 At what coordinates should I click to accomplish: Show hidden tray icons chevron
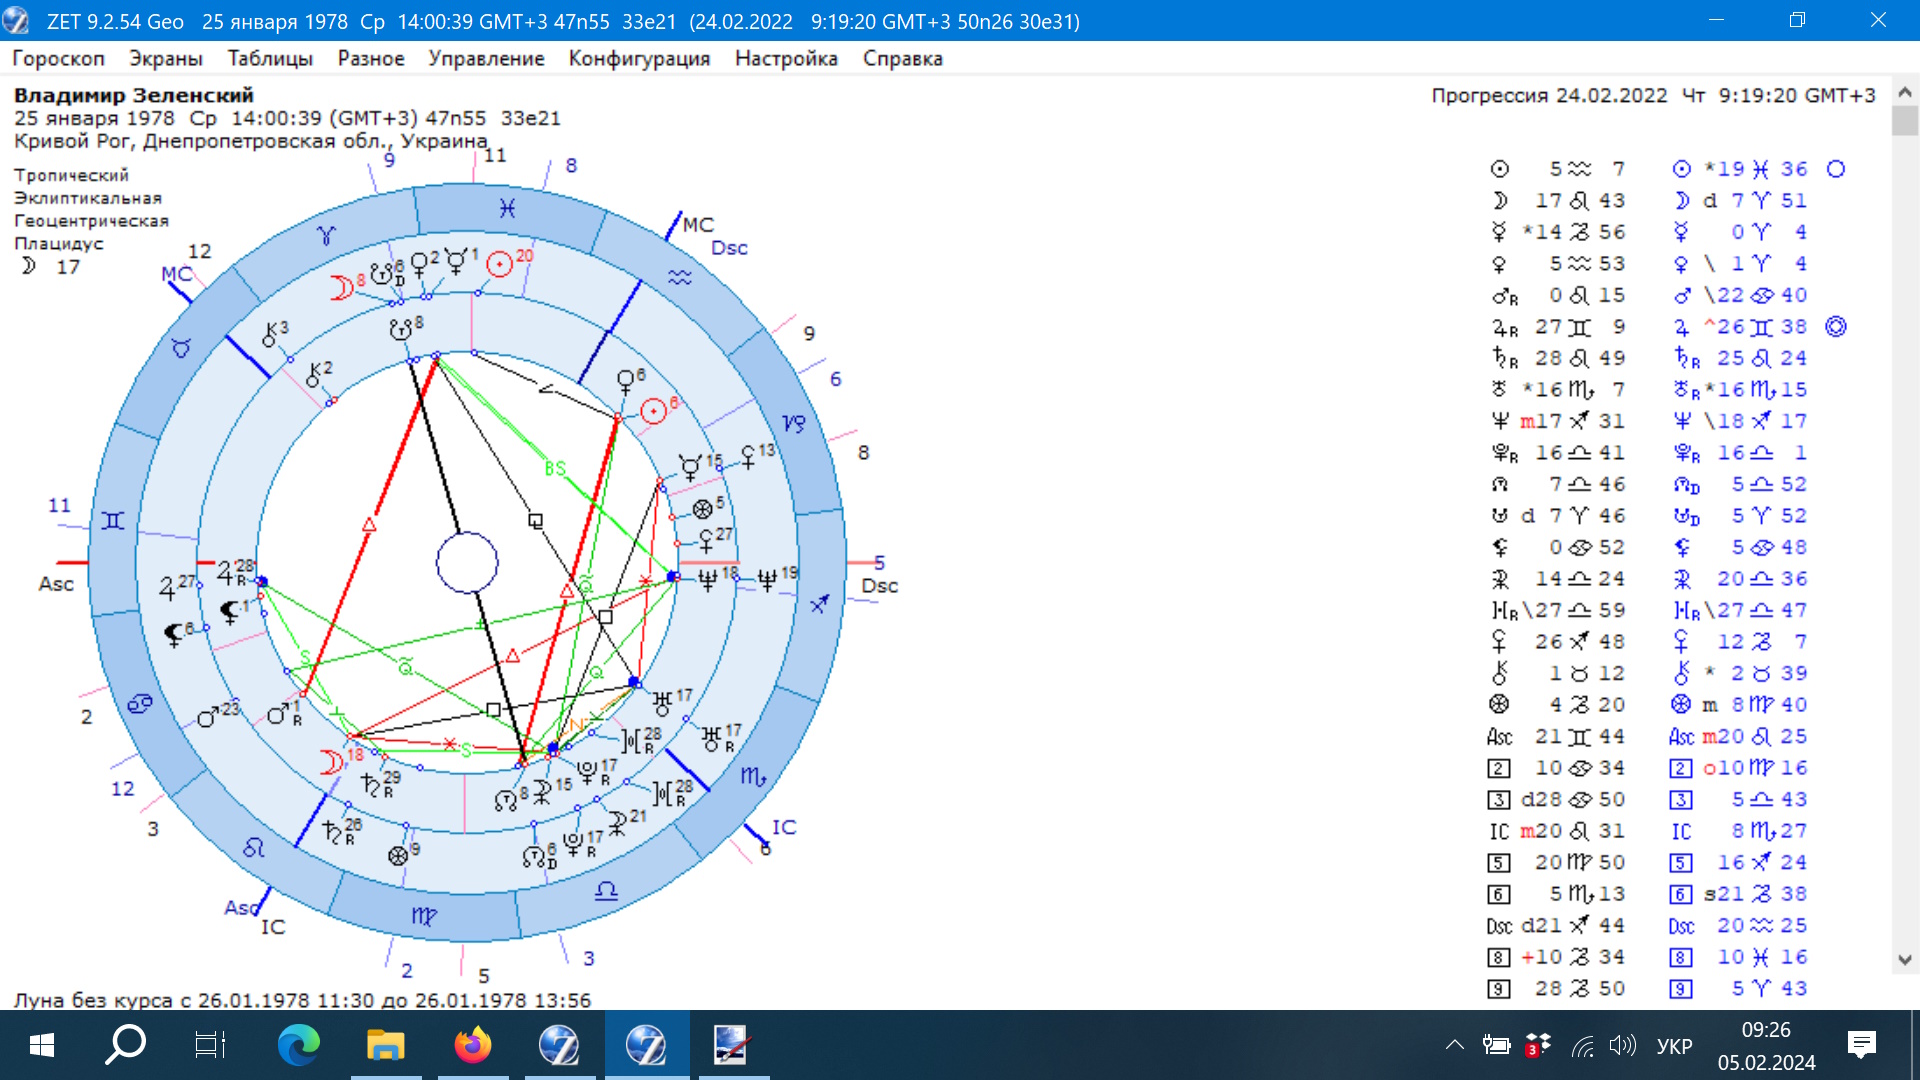[x=1454, y=1046]
